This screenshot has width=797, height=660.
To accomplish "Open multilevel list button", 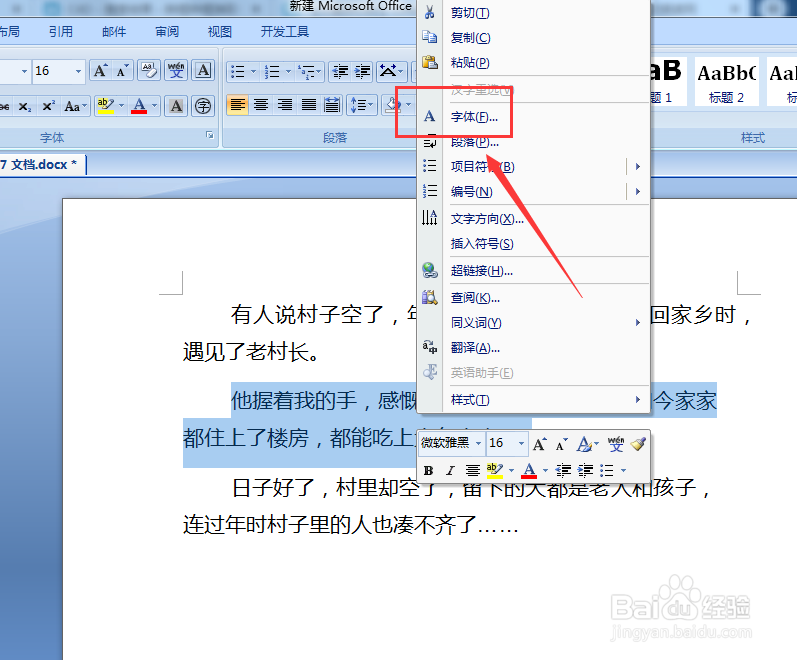I will click(310, 72).
